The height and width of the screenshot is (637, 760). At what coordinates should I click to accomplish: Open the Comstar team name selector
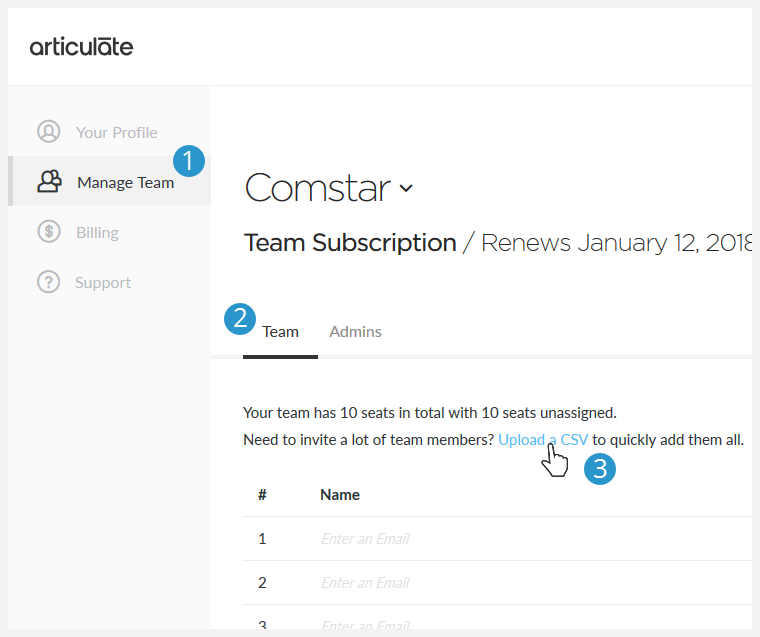pyautogui.click(x=329, y=188)
